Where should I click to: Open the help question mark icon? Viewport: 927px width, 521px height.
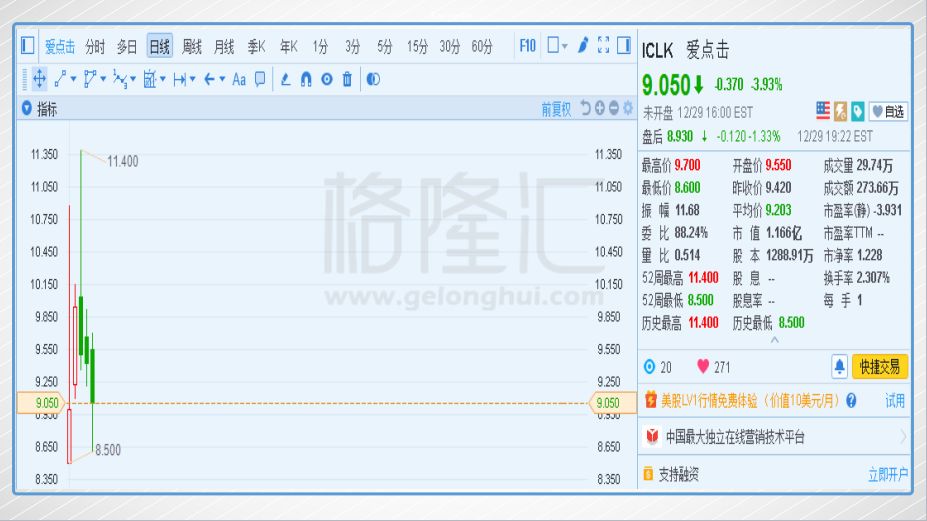[851, 401]
